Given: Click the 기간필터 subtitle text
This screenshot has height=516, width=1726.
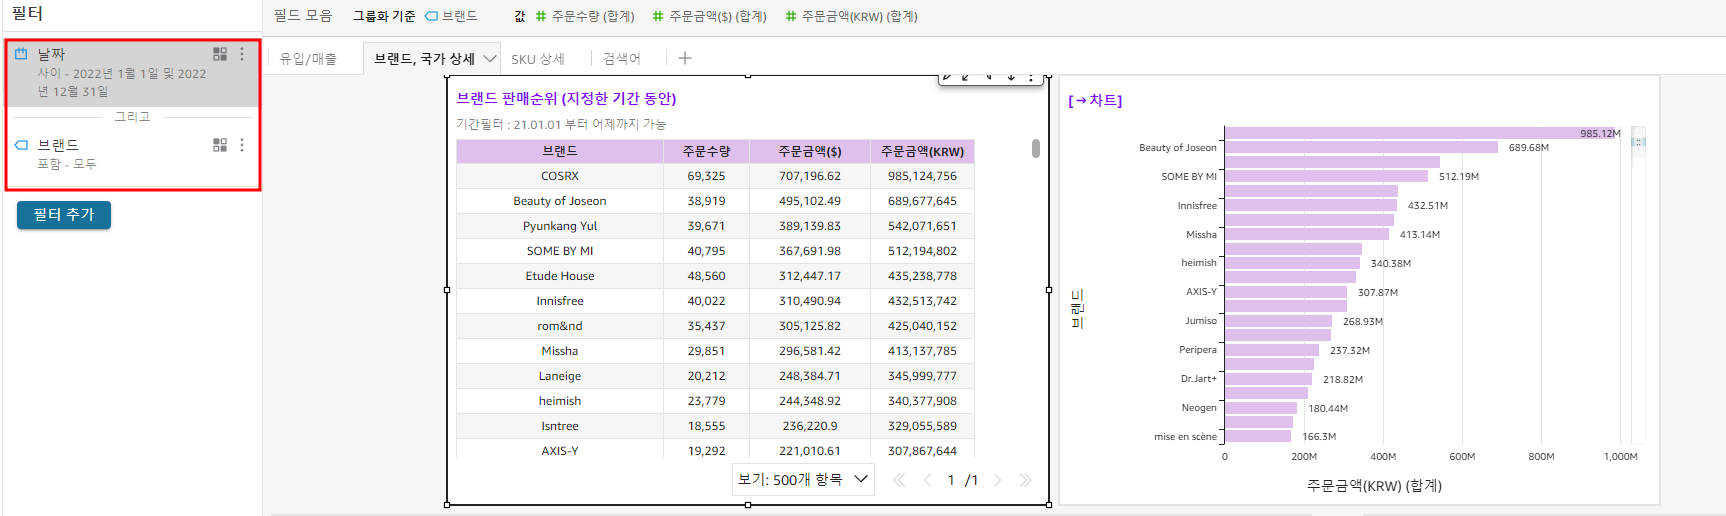Looking at the screenshot, I should pyautogui.click(x=561, y=124).
